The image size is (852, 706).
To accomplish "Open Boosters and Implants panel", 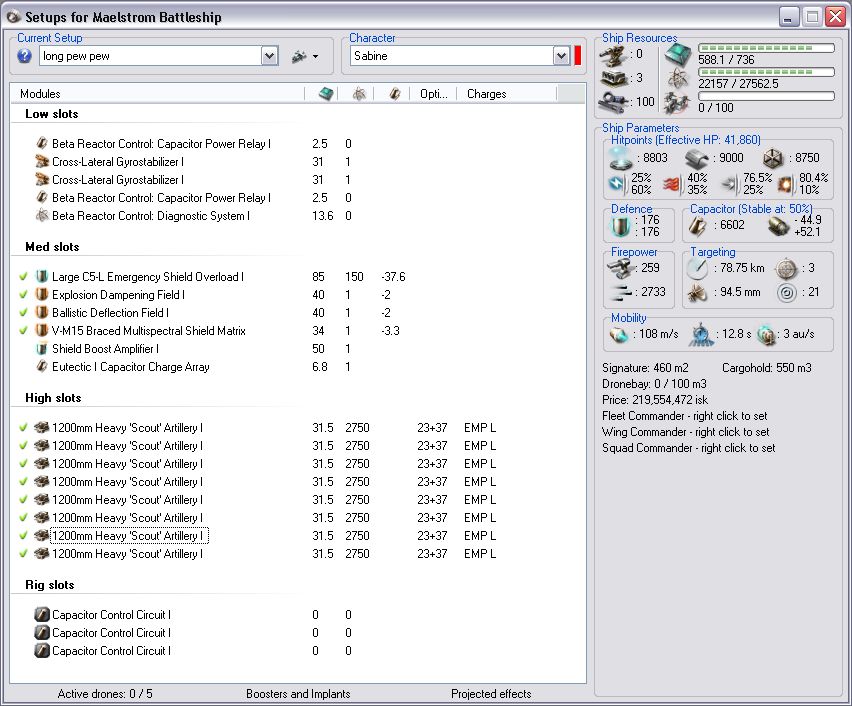I will [x=298, y=693].
